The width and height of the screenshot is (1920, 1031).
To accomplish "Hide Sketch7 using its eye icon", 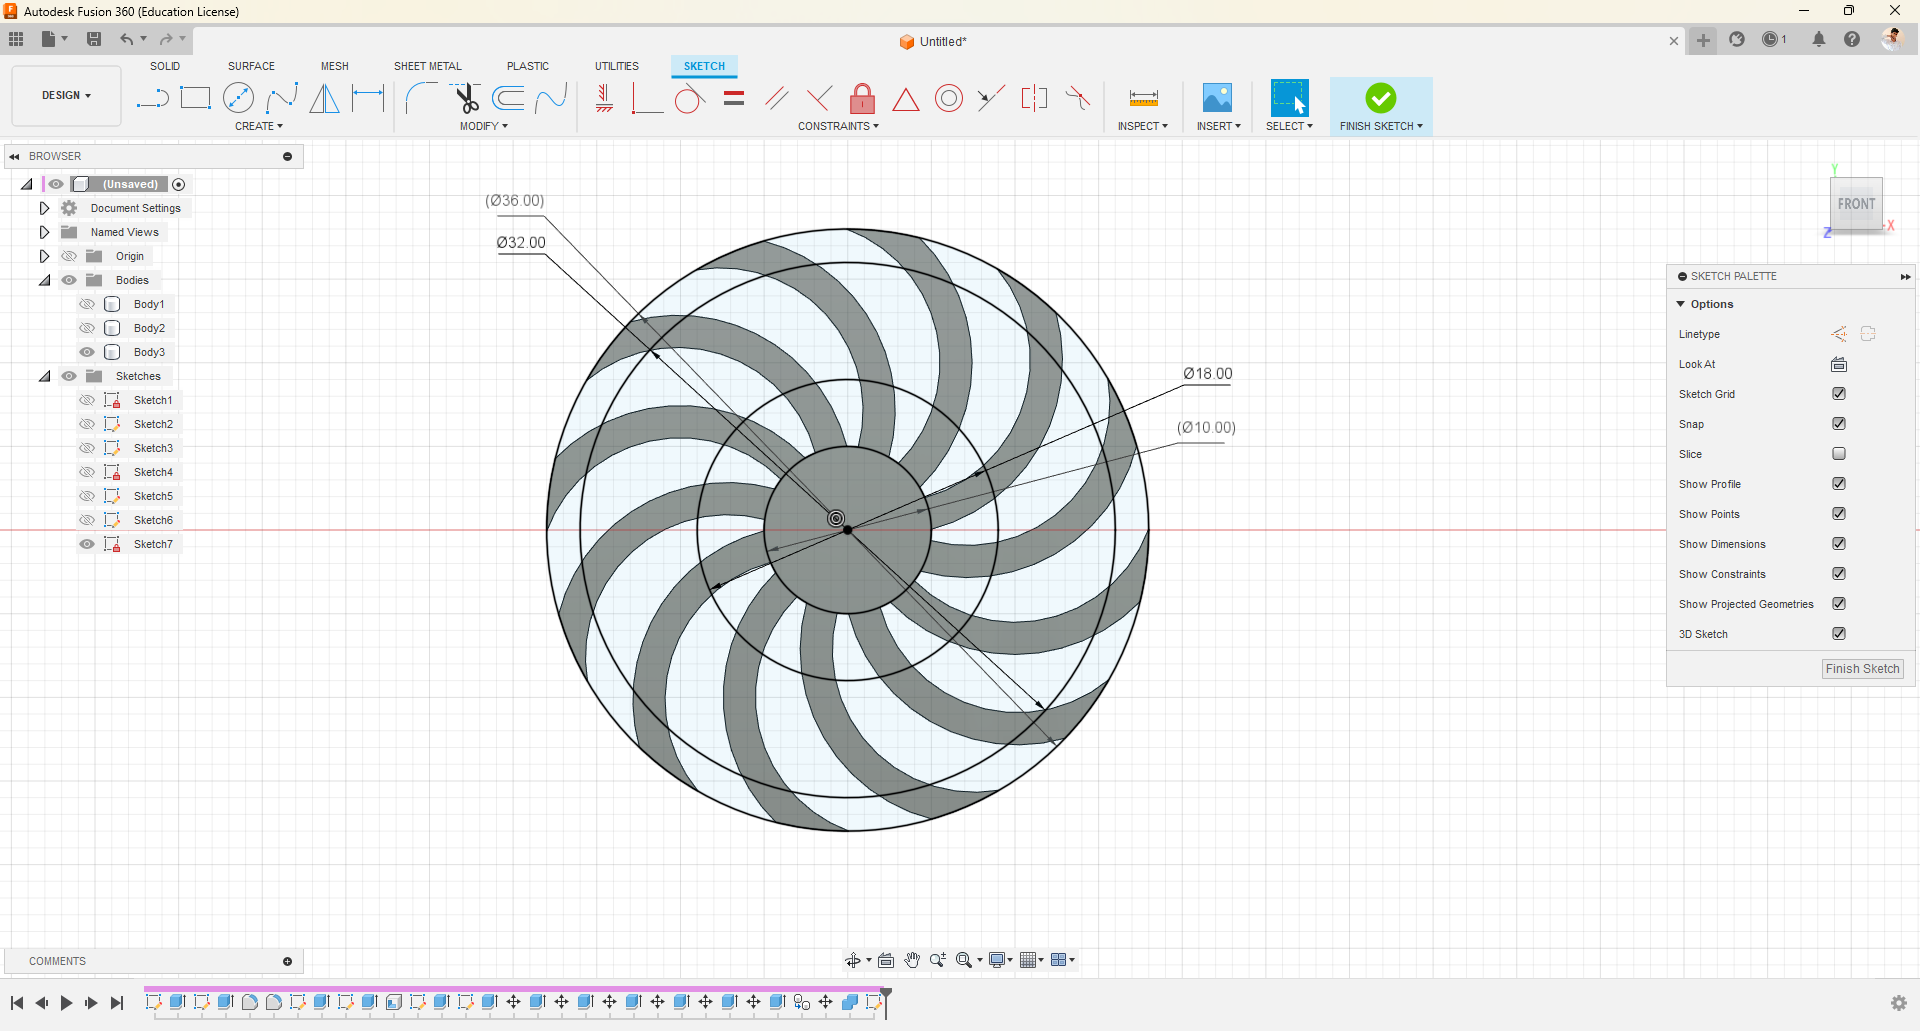I will coord(87,544).
